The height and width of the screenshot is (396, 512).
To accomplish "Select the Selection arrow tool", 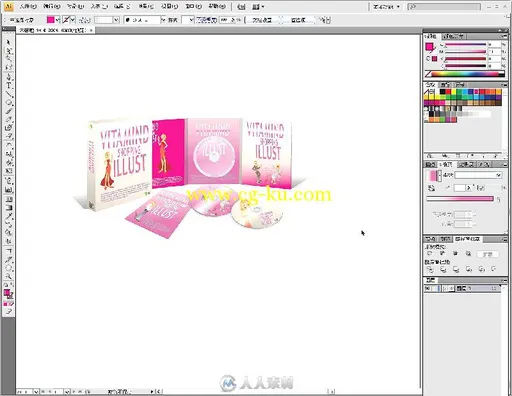I will (8, 43).
